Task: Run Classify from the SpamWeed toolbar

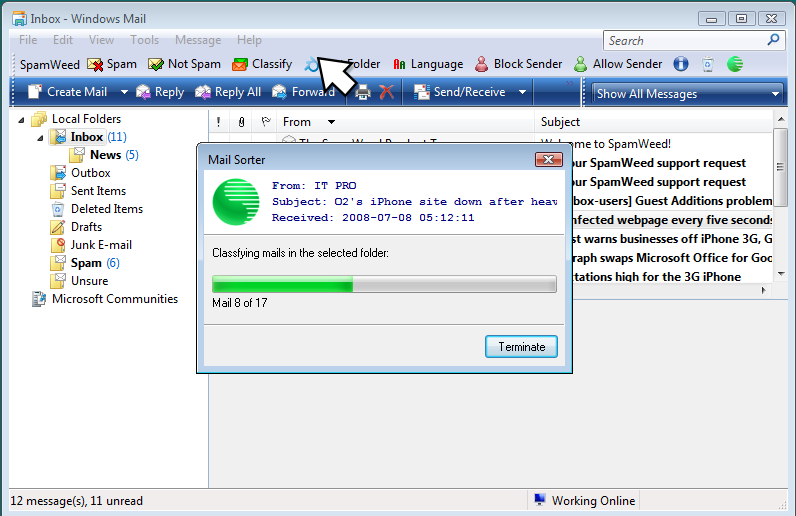Action: (x=262, y=64)
